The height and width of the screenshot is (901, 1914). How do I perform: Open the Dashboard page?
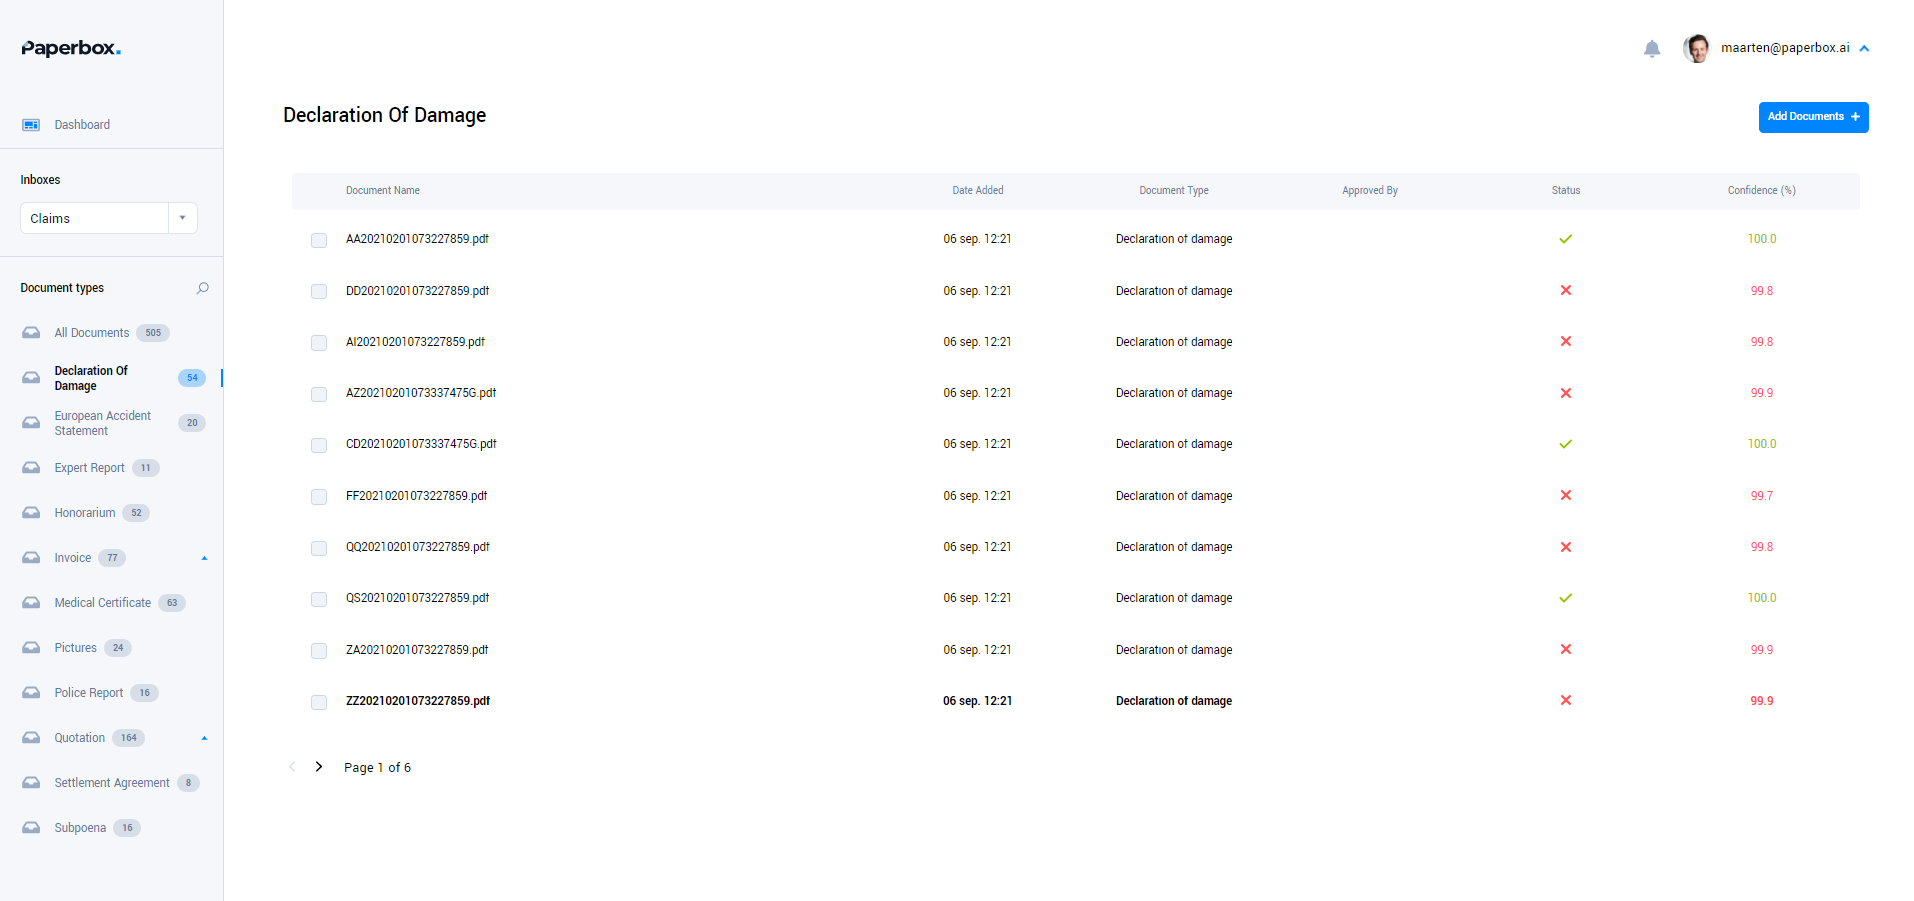[x=82, y=125]
